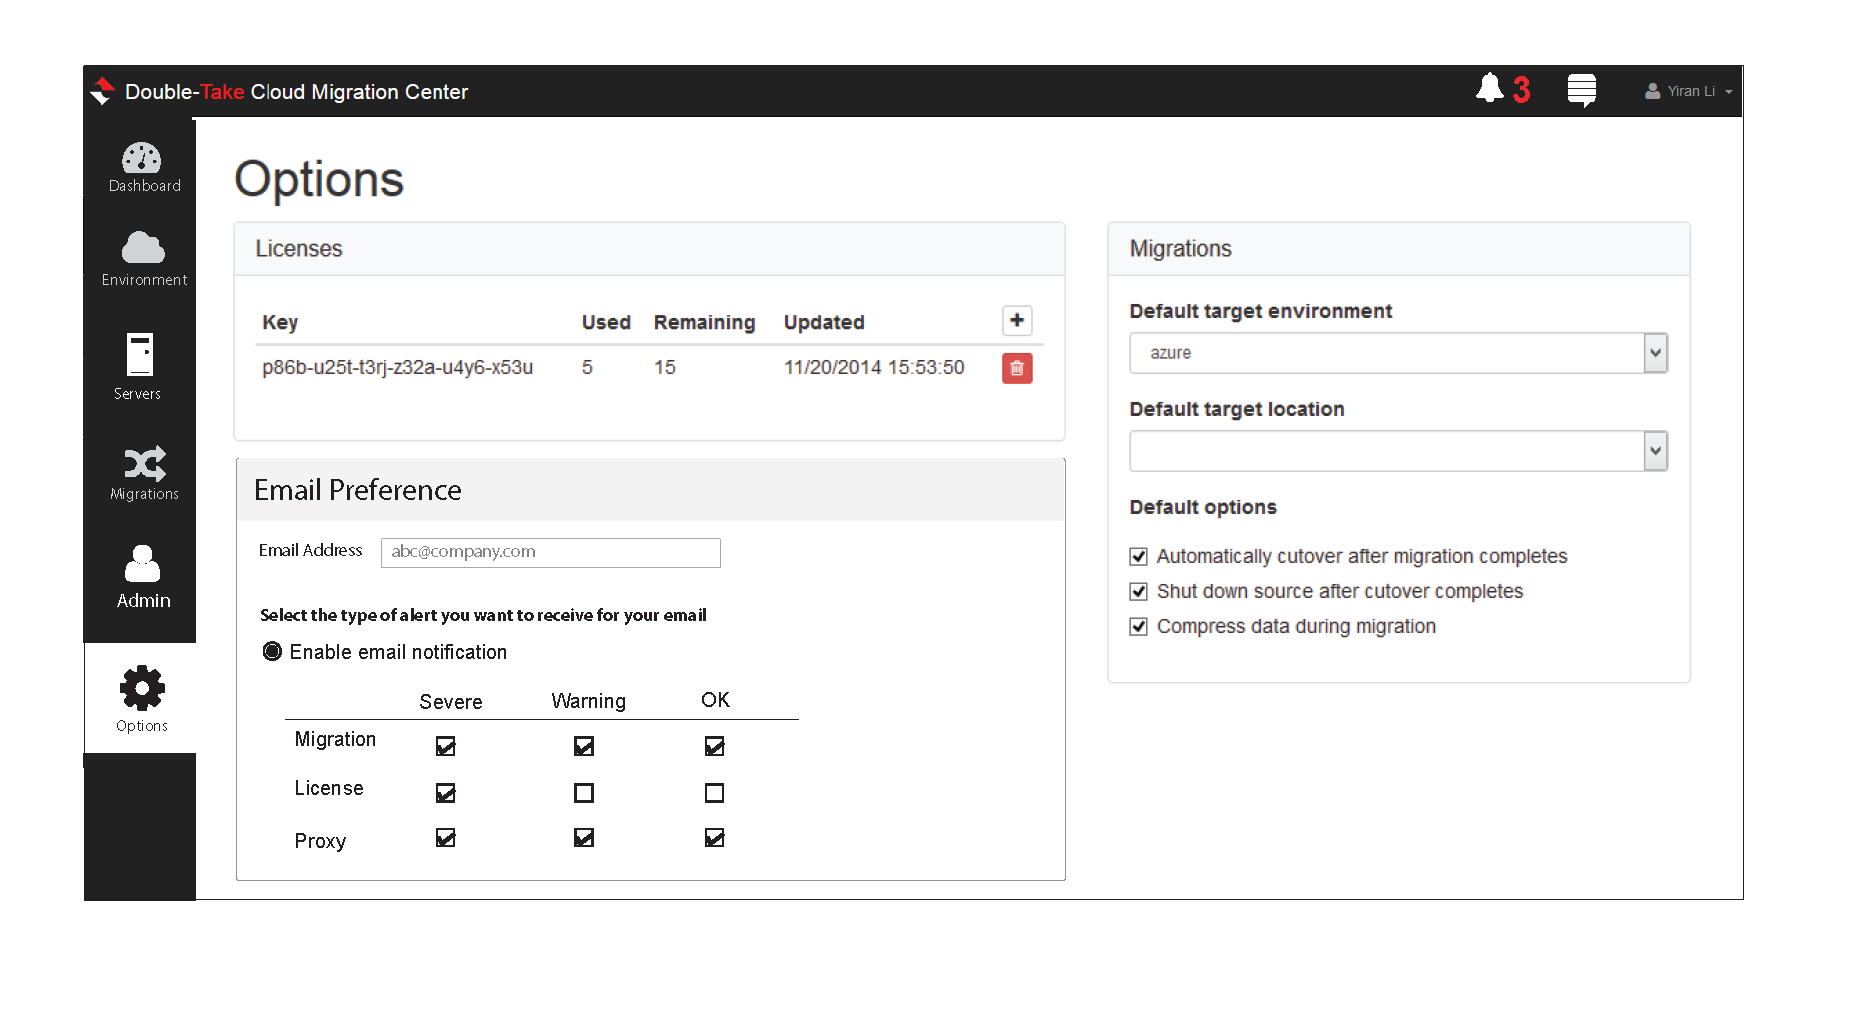Add a new license with plus button
1850x1036 pixels.
[1017, 320]
